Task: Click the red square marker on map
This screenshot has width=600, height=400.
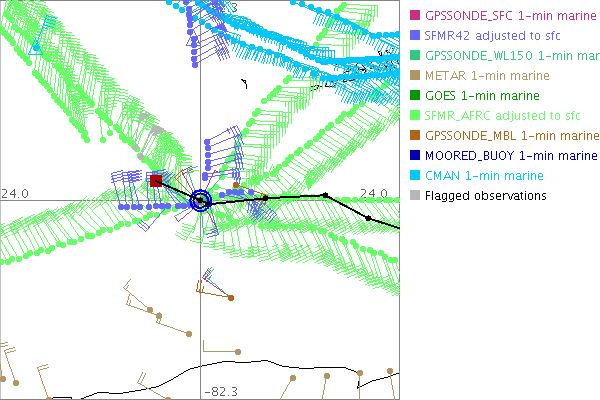Action: pyautogui.click(x=155, y=181)
